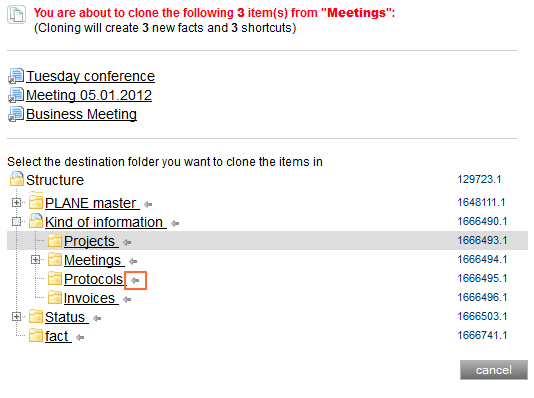The height and width of the screenshot is (398, 534).
Task: Select the Structure root folder
Action: tap(55, 180)
